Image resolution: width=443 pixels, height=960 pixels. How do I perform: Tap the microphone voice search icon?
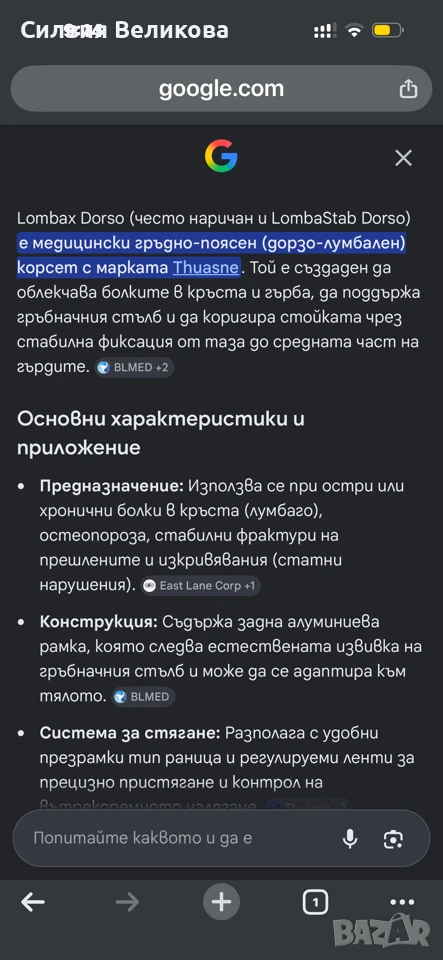(x=350, y=838)
